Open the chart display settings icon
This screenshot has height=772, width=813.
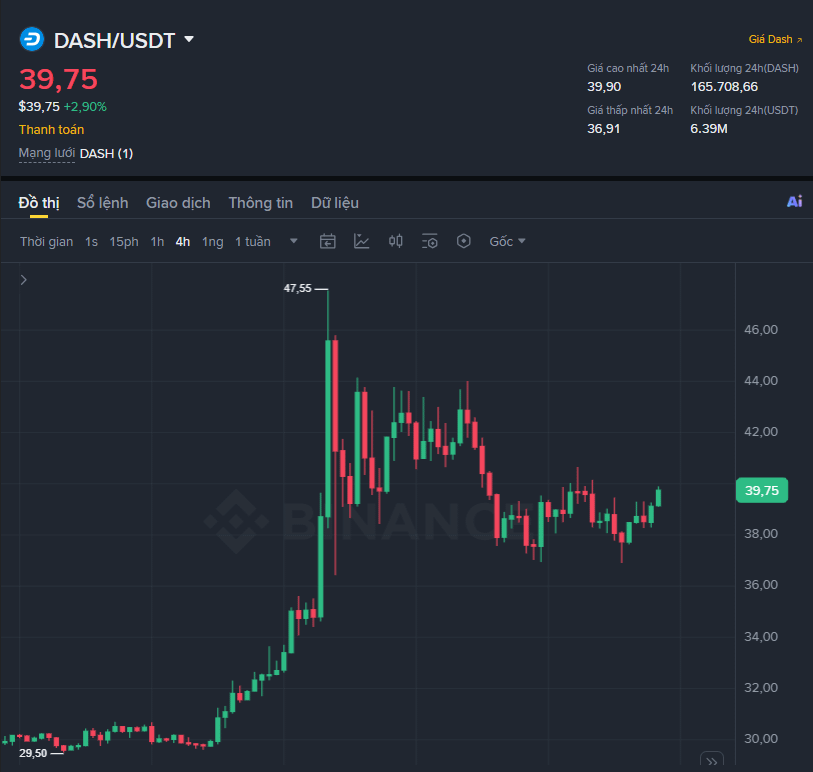click(430, 241)
